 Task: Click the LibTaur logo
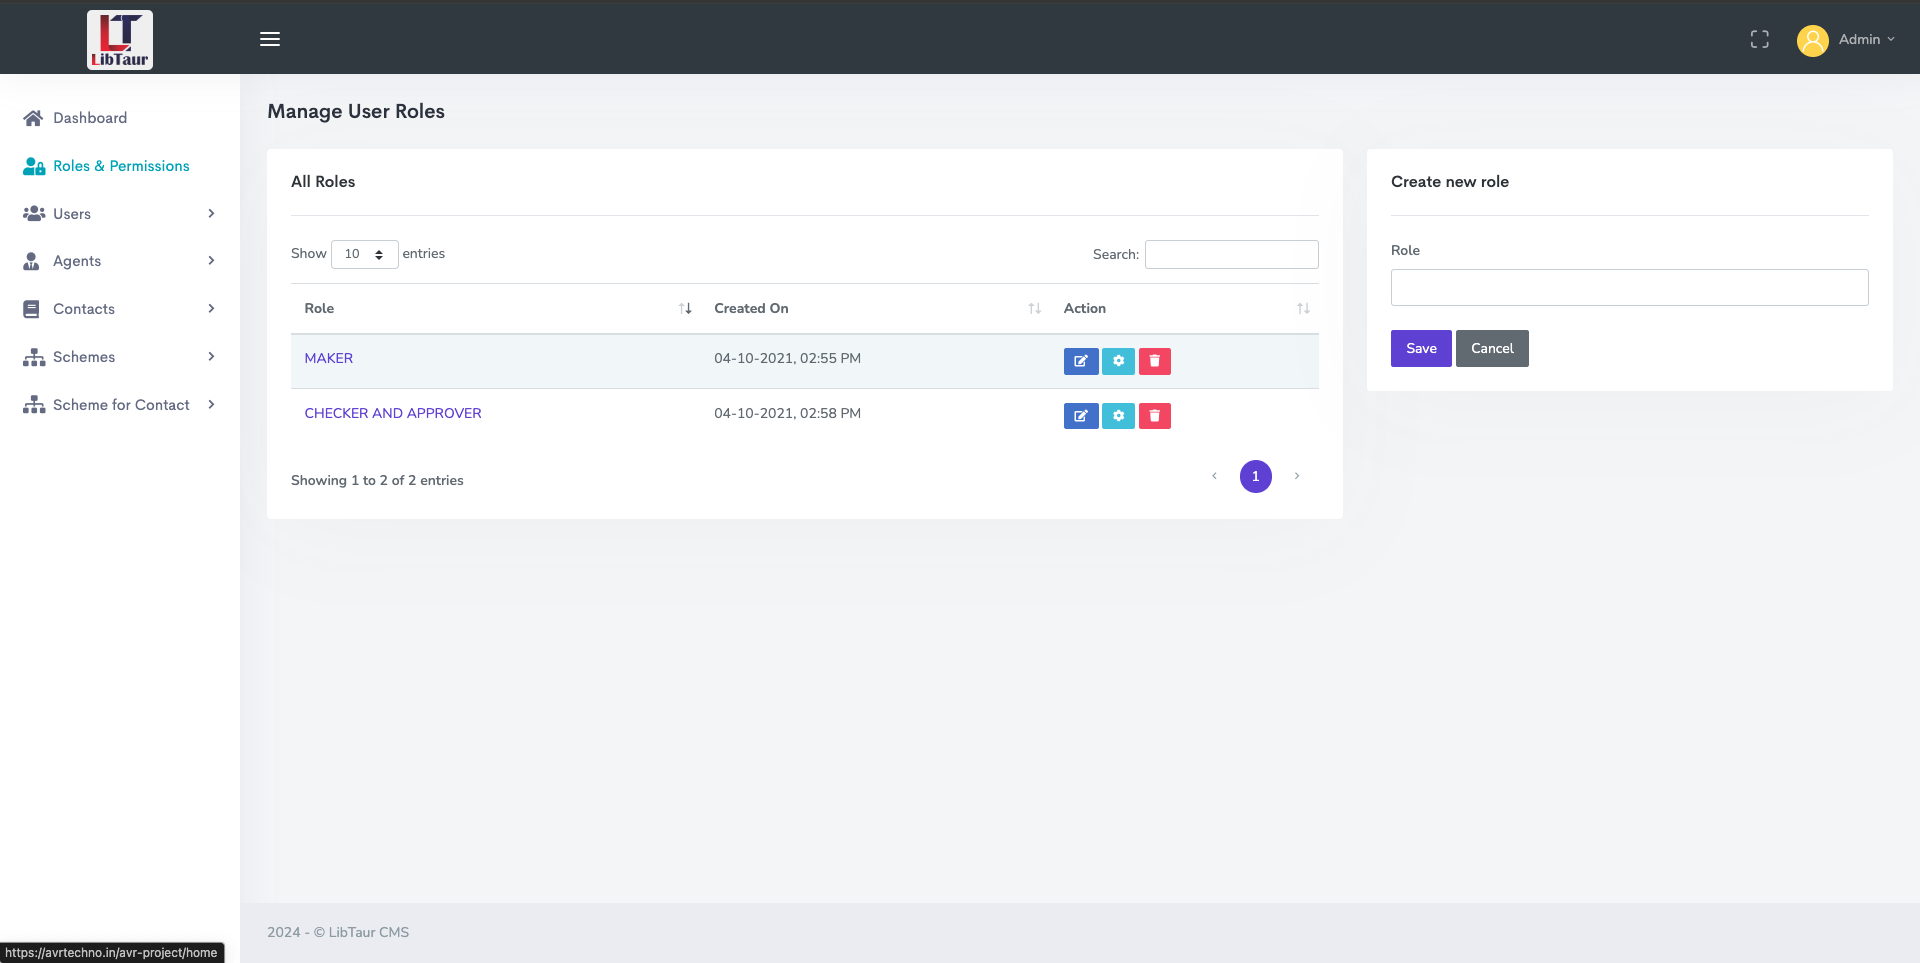(x=120, y=40)
